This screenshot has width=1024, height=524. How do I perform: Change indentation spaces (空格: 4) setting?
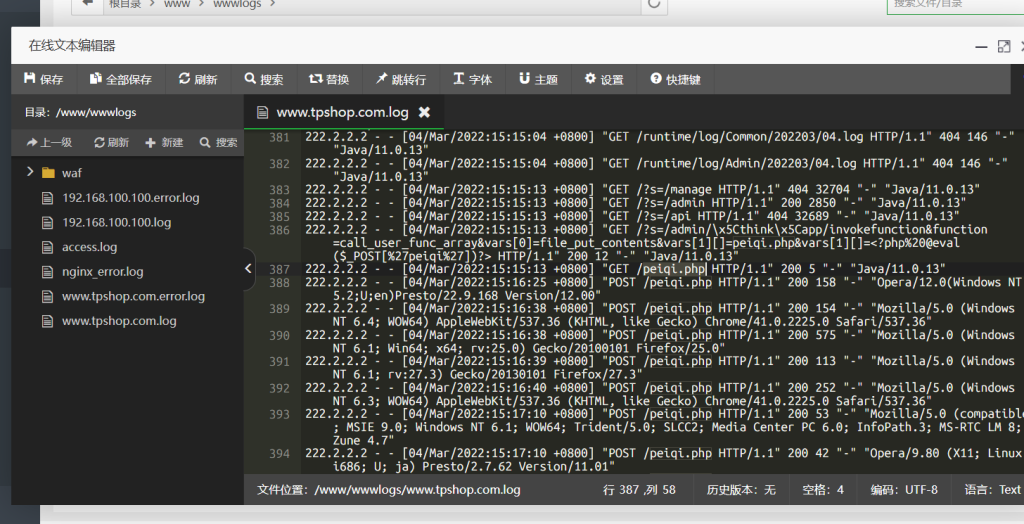pyautogui.click(x=825, y=490)
